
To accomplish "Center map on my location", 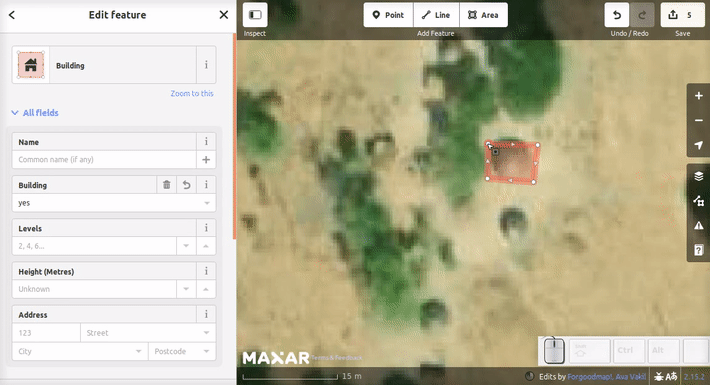I will point(698,145).
